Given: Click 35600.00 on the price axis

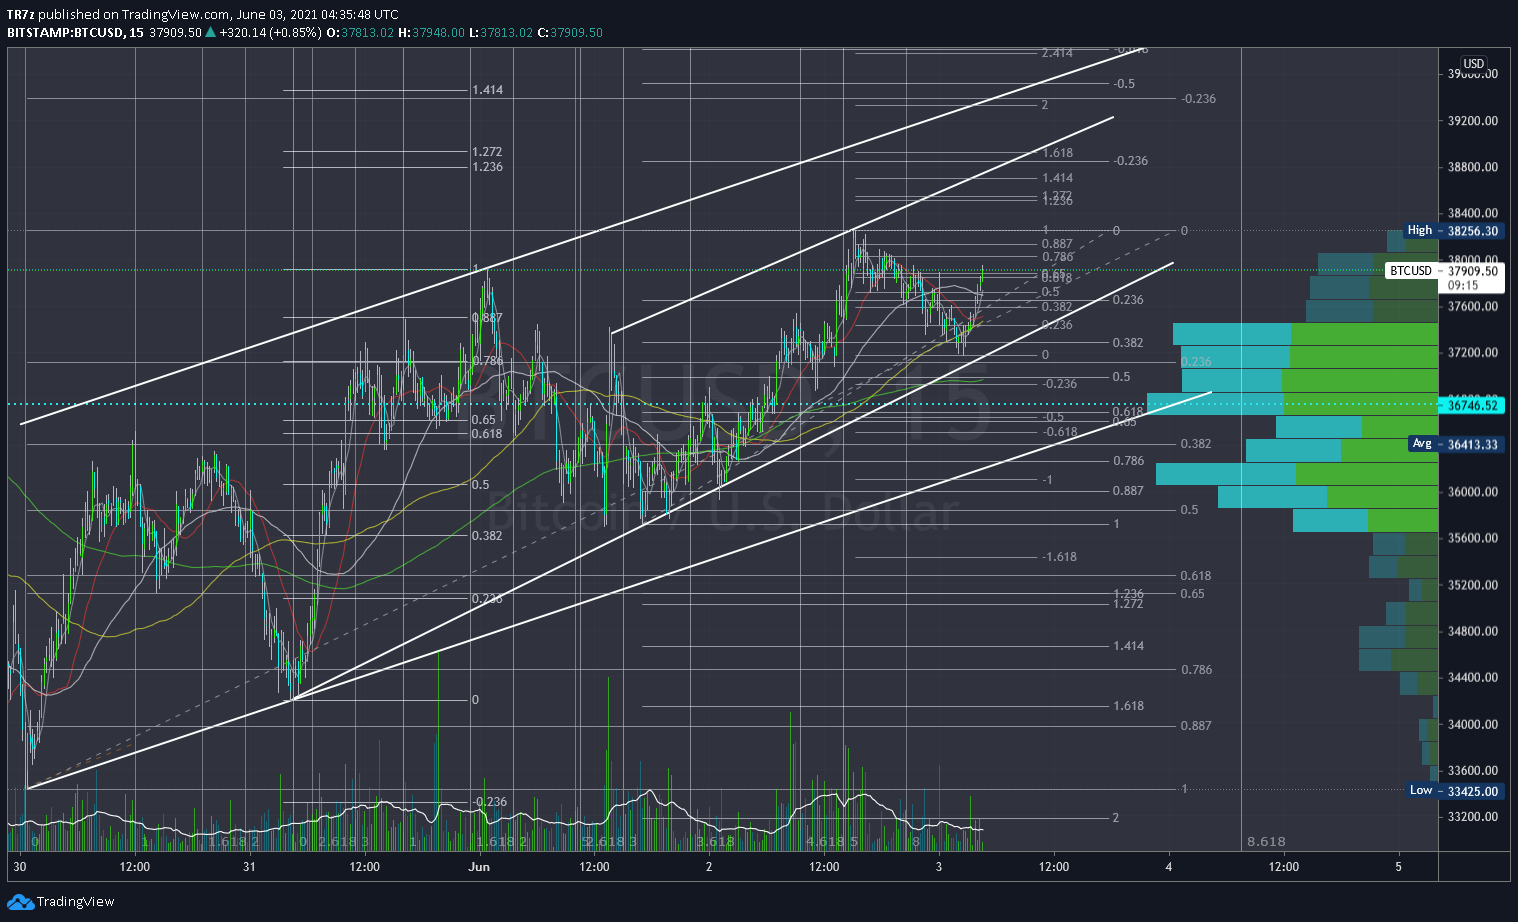Looking at the screenshot, I should (x=1473, y=538).
